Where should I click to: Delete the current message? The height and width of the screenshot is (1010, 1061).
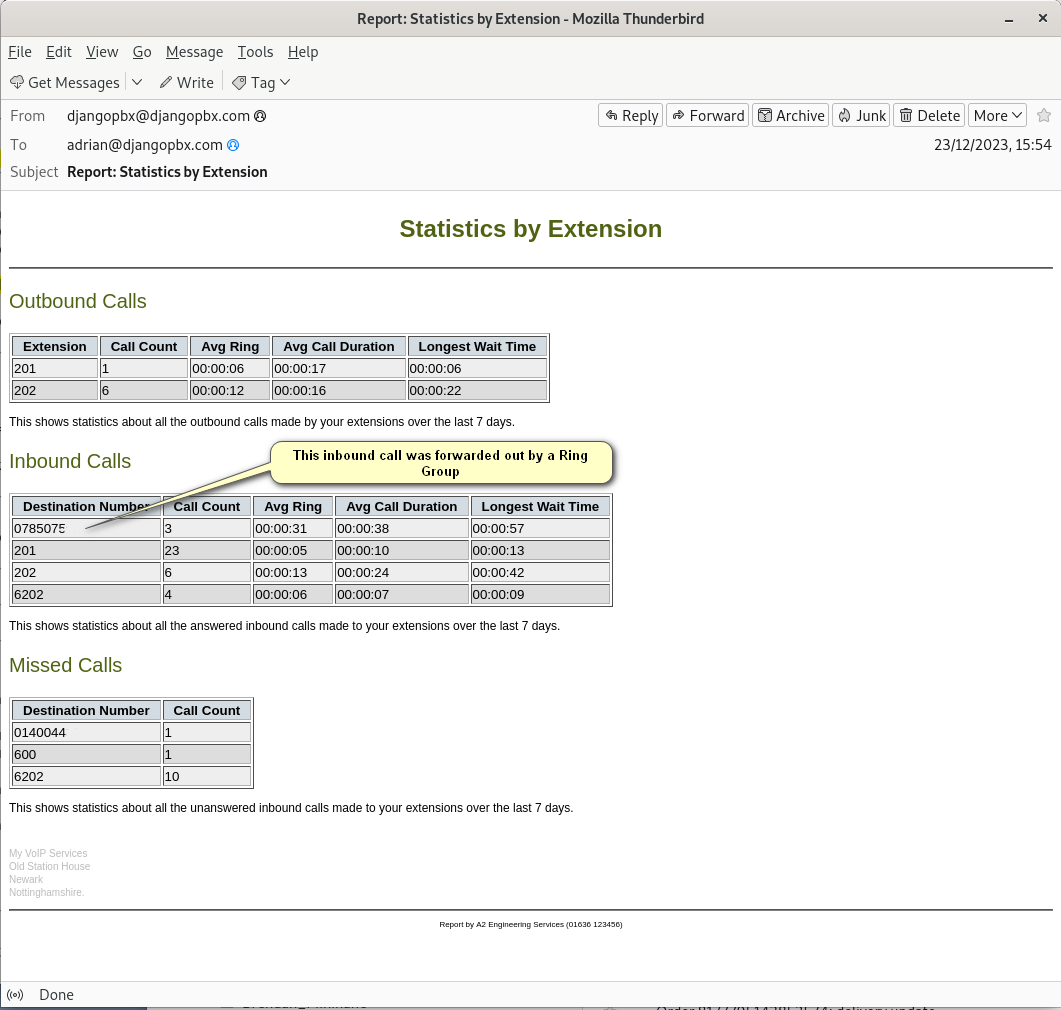tap(928, 116)
